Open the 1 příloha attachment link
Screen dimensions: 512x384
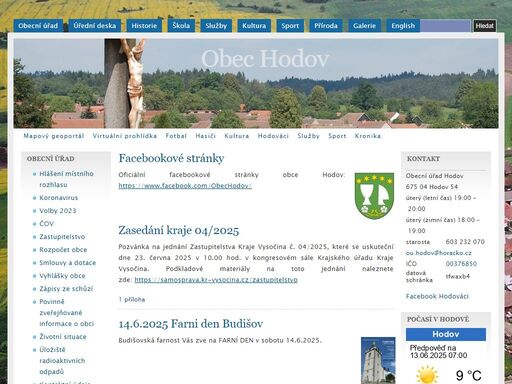132,299
